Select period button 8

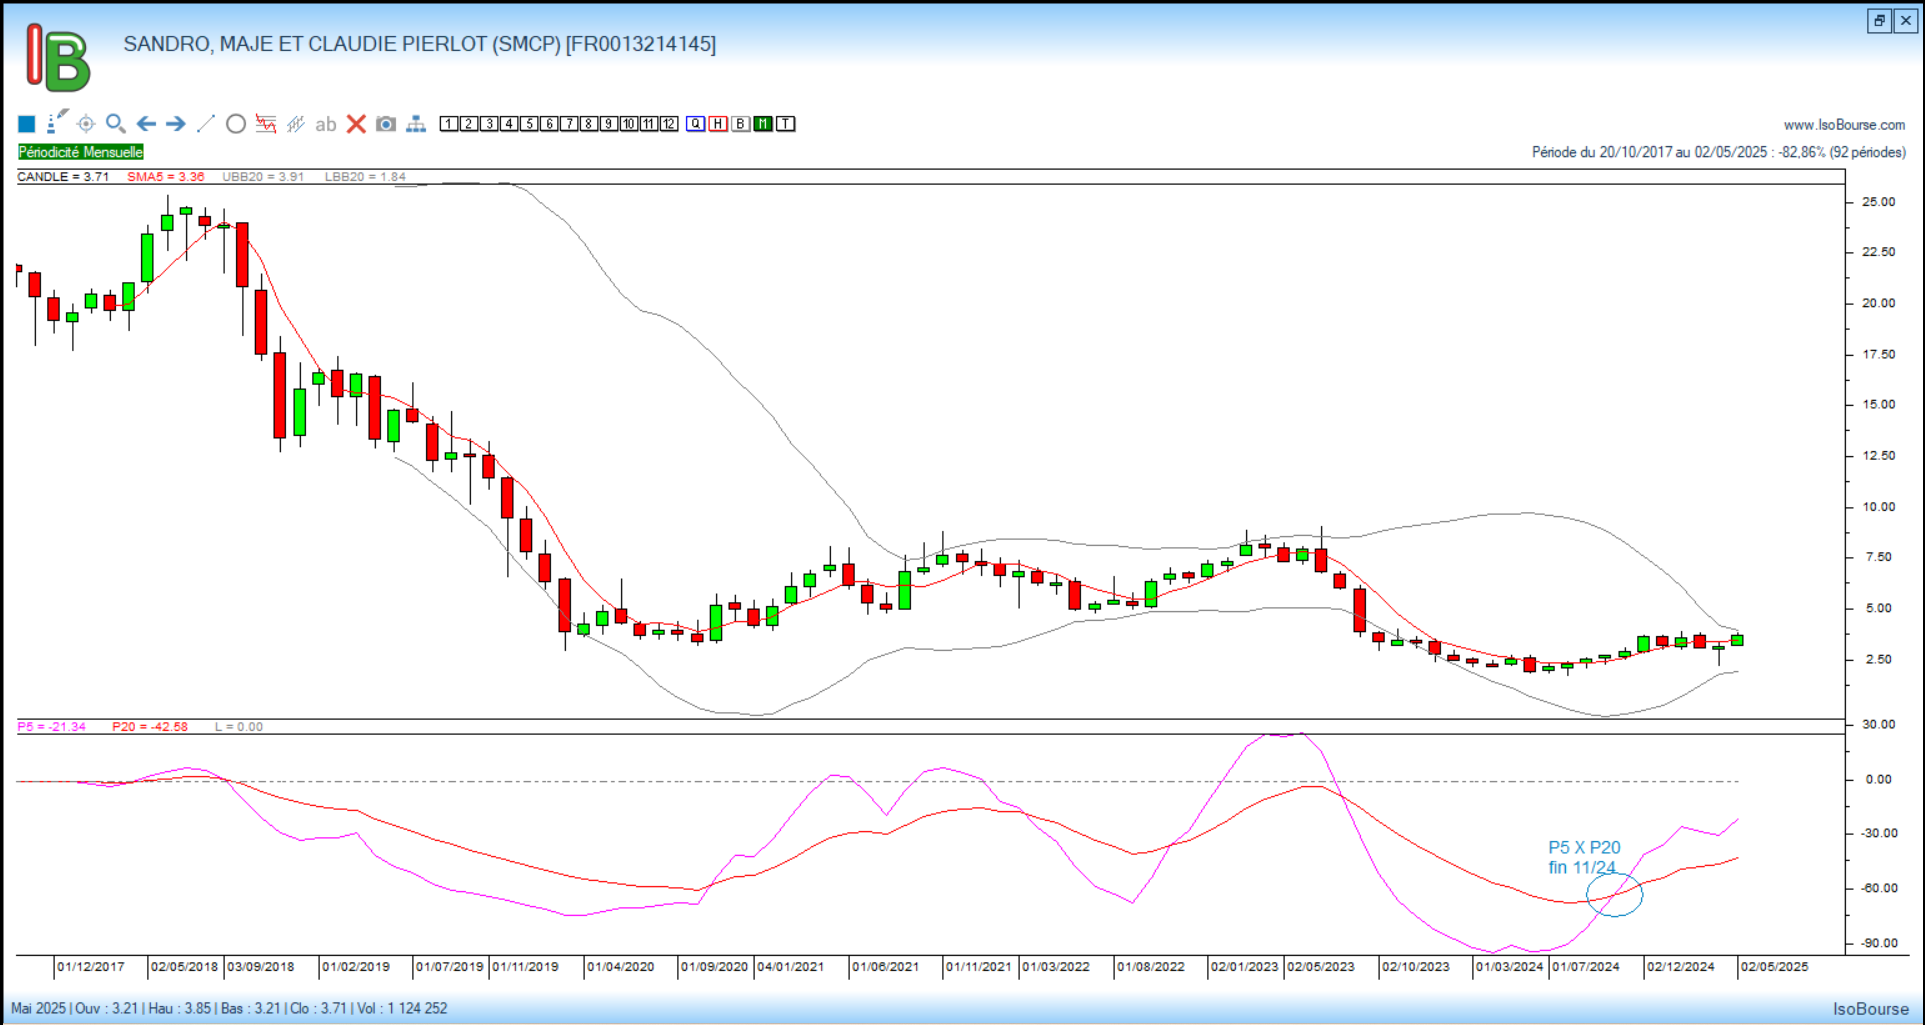point(589,124)
